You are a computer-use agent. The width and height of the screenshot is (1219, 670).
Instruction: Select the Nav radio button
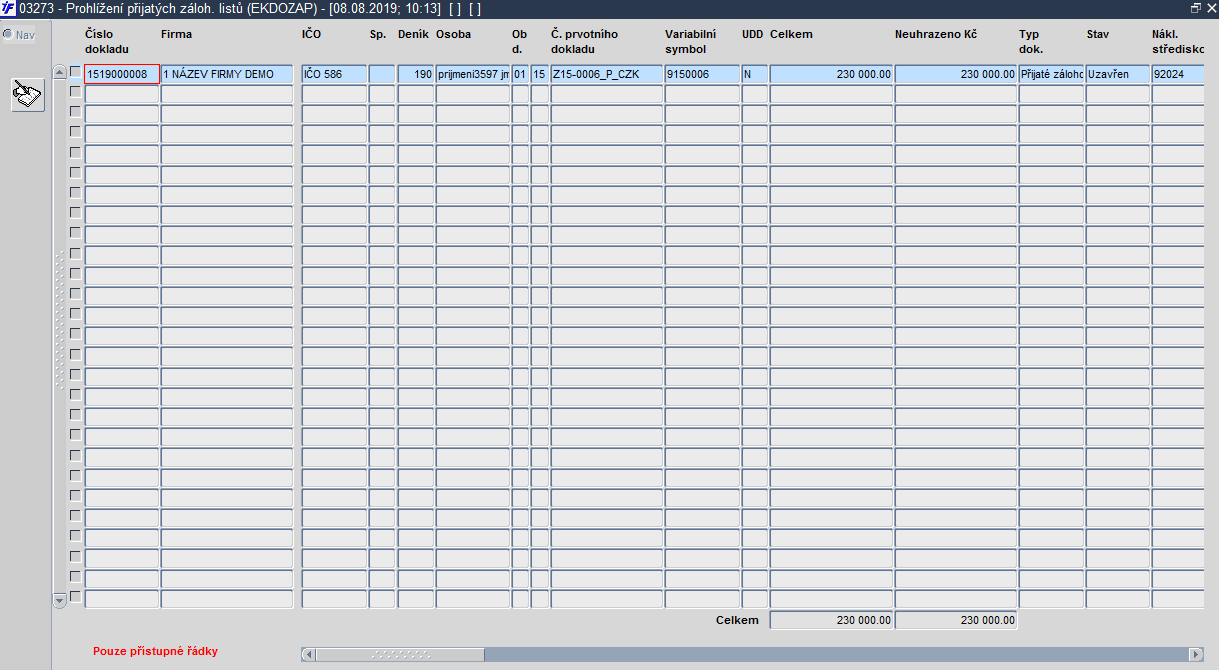pyautogui.click(x=8, y=34)
